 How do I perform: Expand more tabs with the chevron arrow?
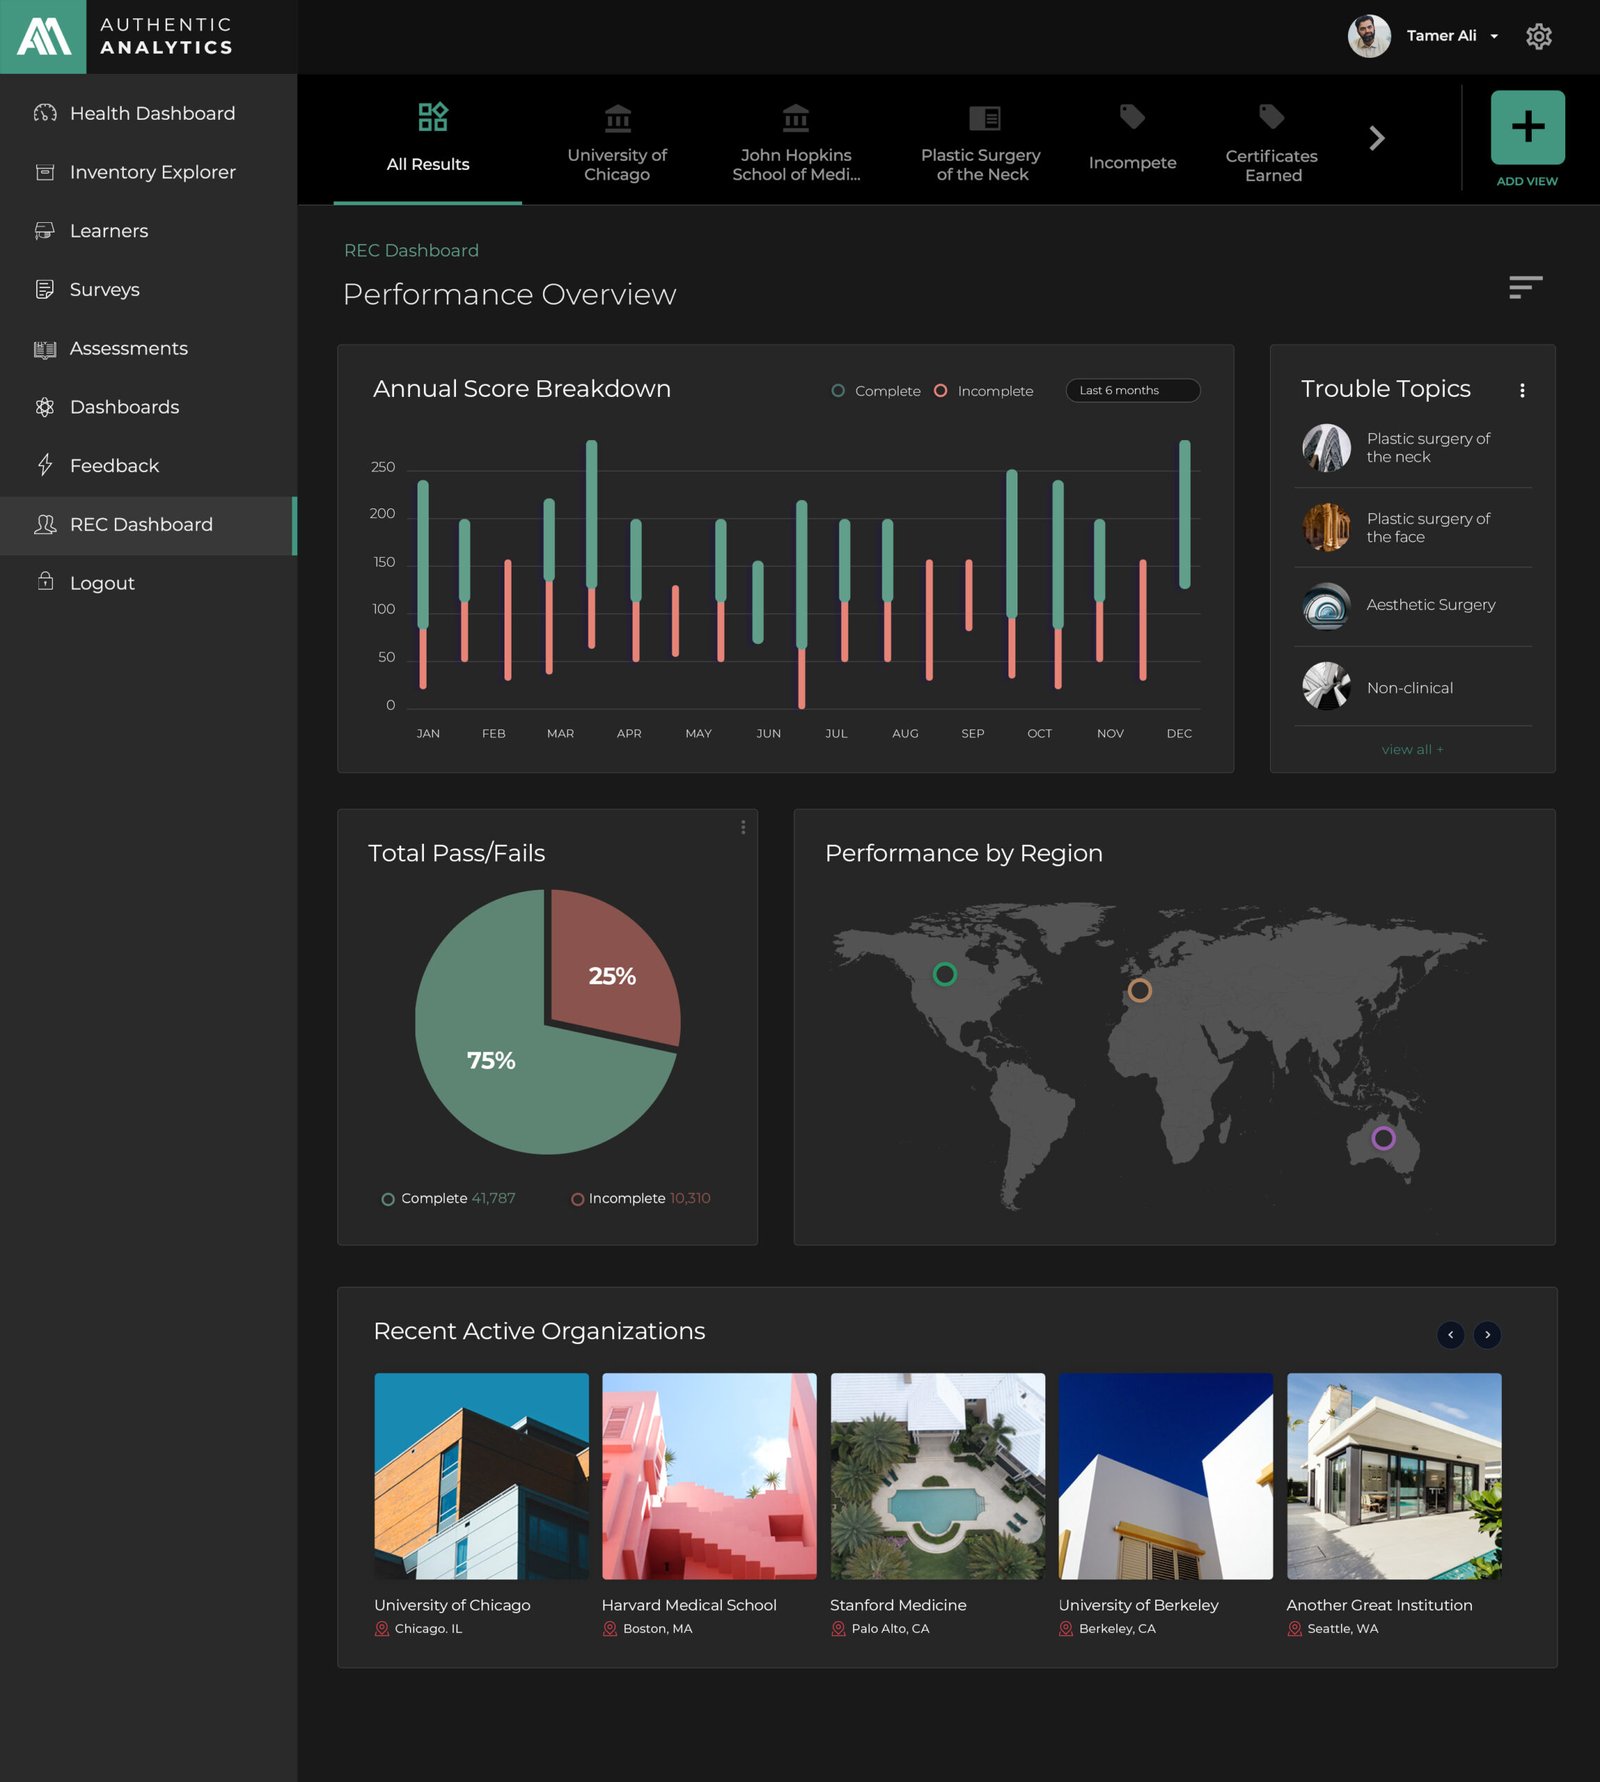[x=1377, y=138]
